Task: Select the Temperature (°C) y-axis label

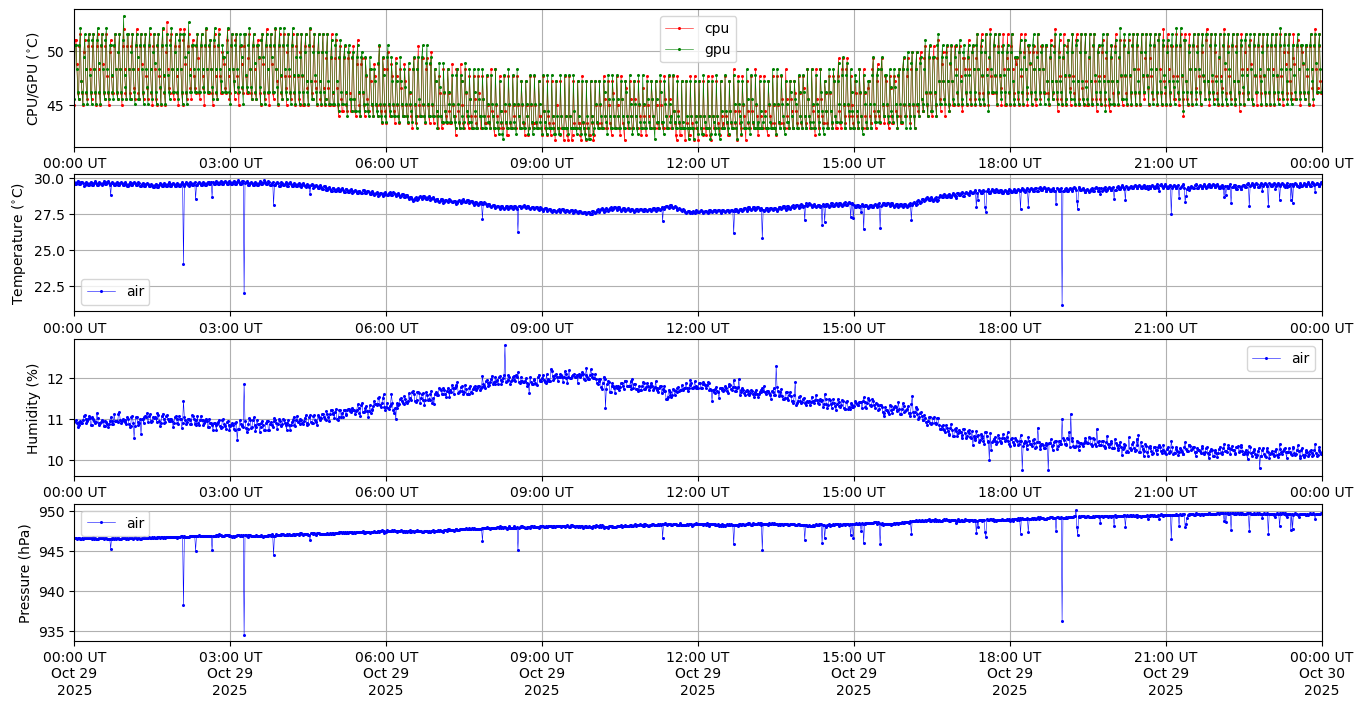Action: [18, 243]
